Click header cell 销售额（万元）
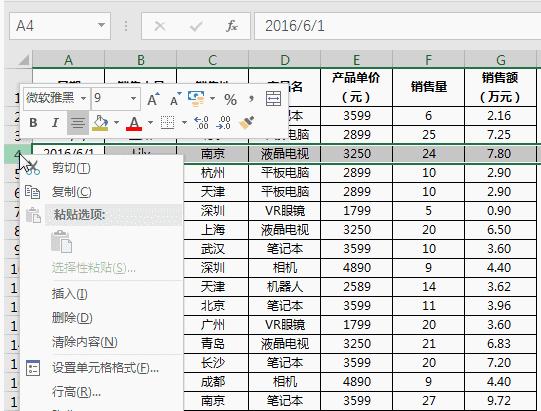 tap(501, 87)
